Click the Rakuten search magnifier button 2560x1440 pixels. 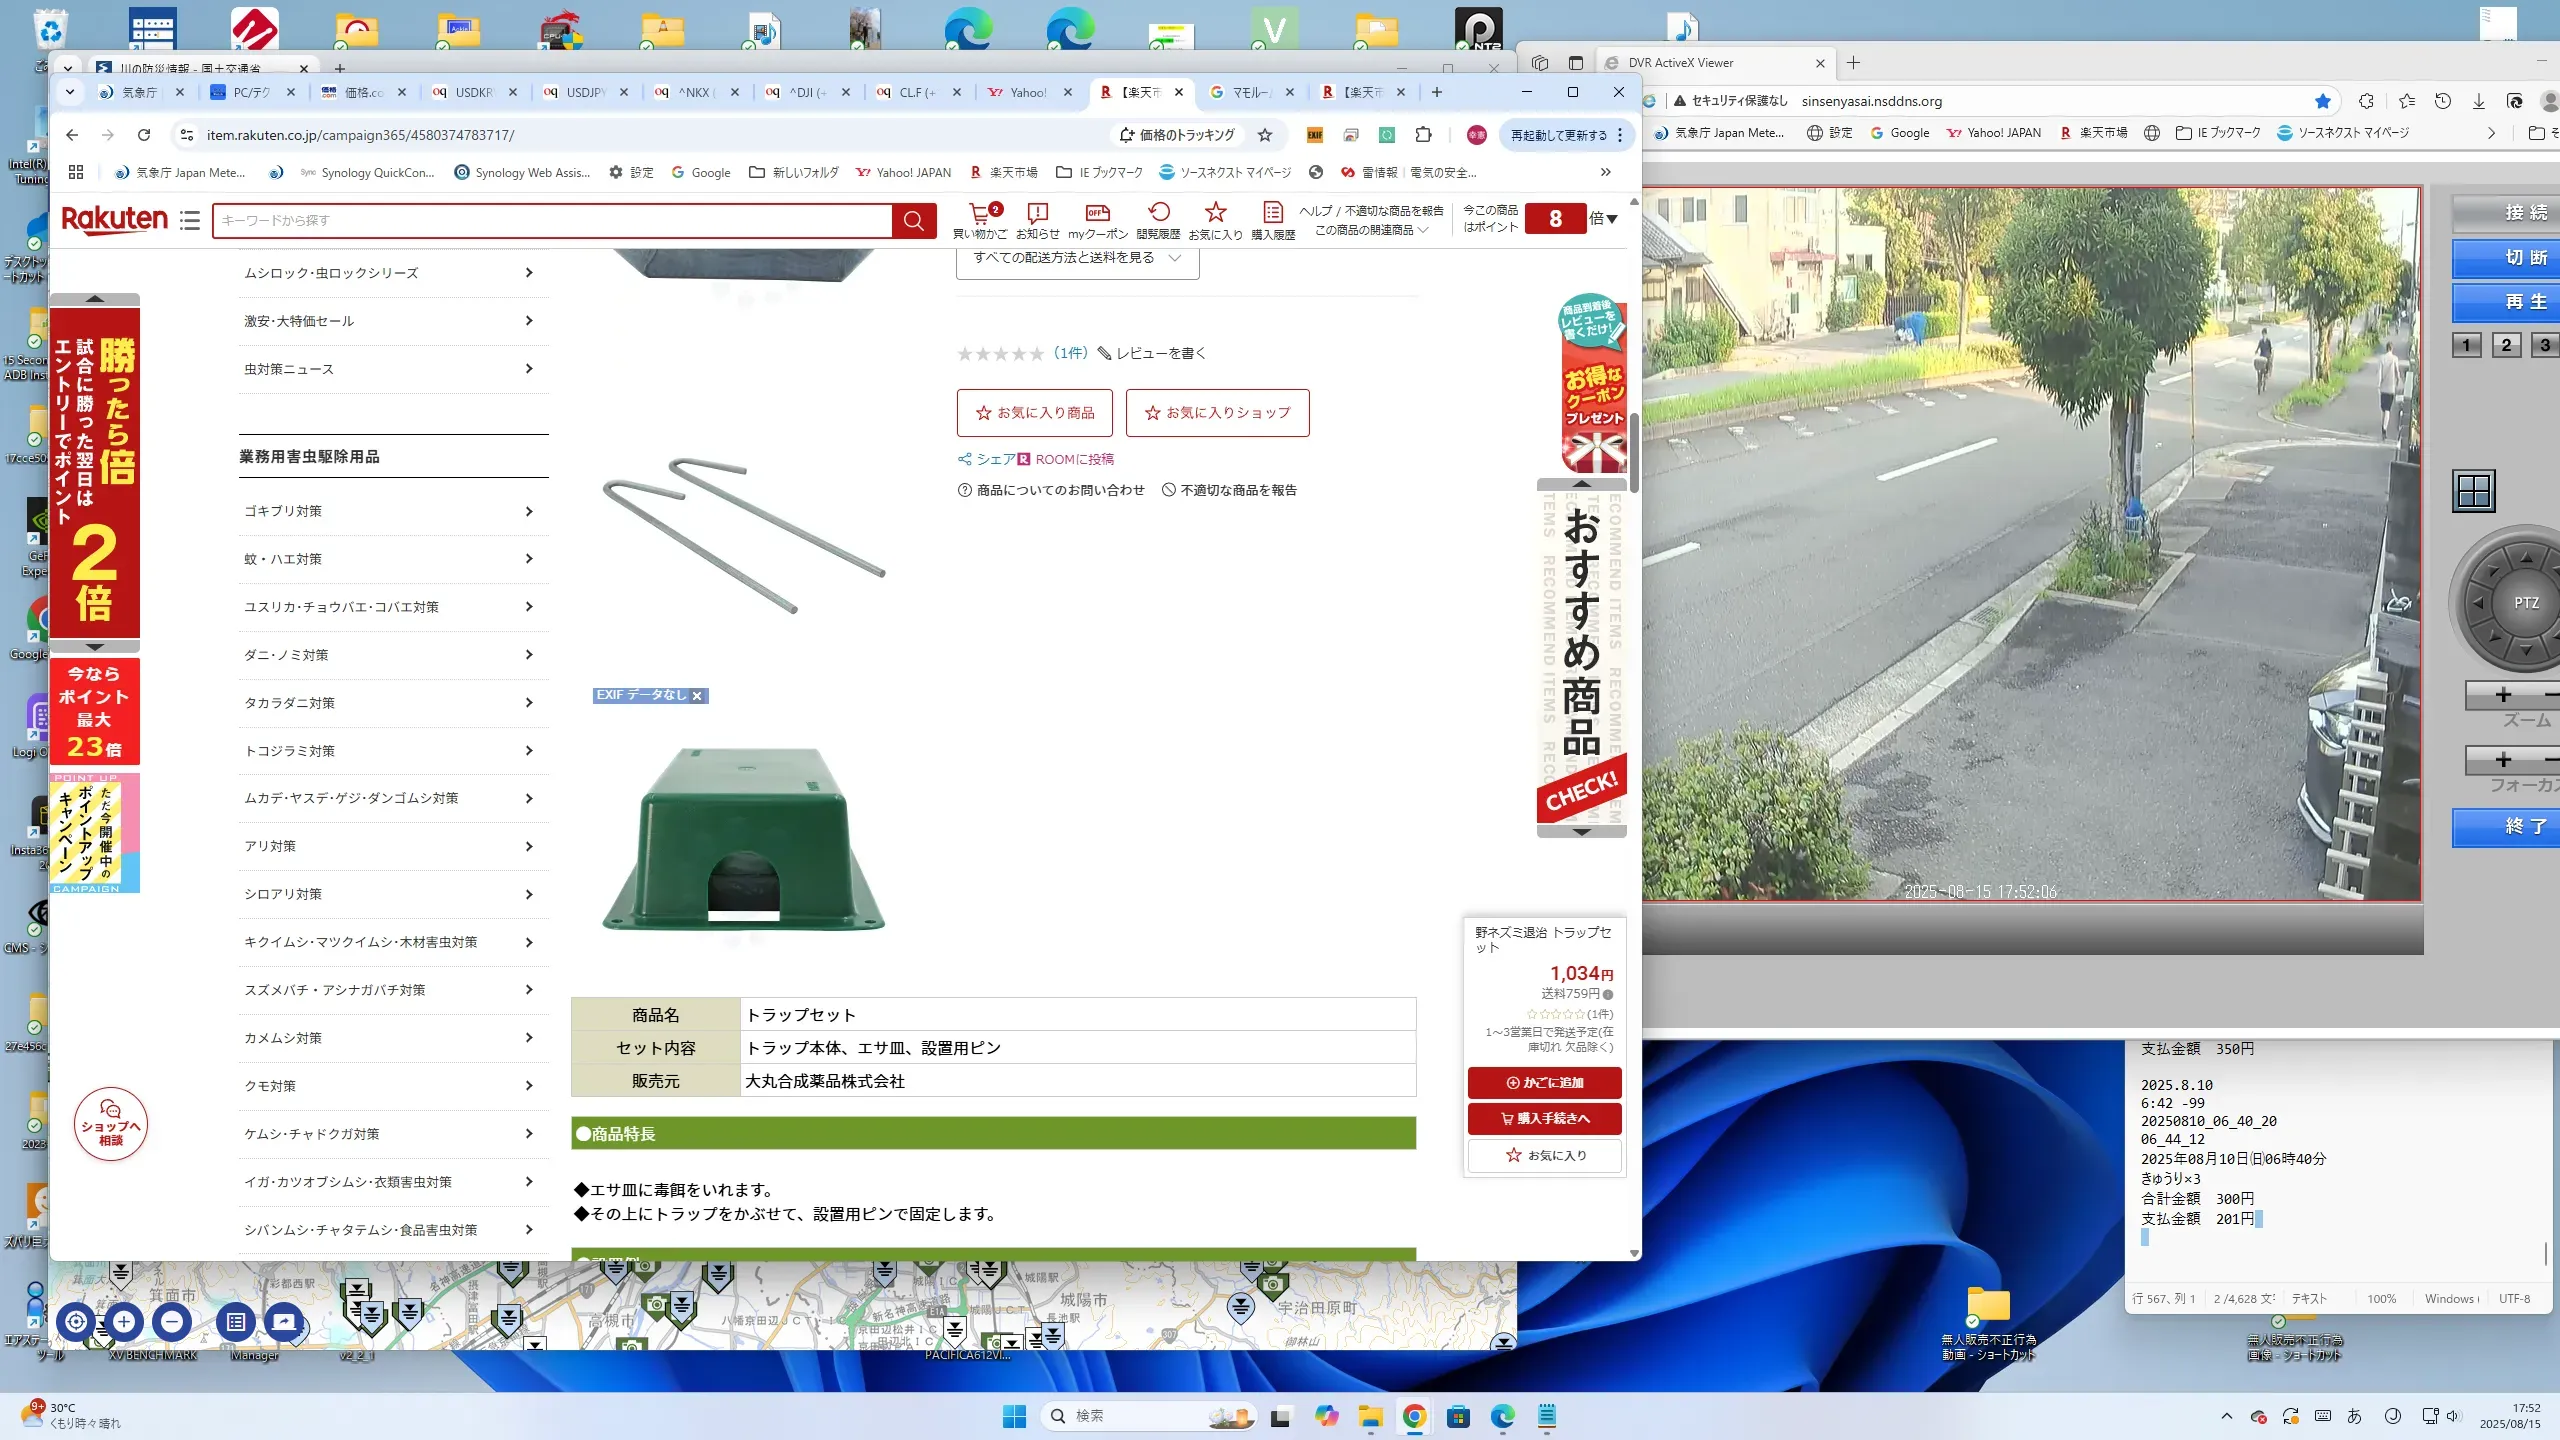pos(913,220)
